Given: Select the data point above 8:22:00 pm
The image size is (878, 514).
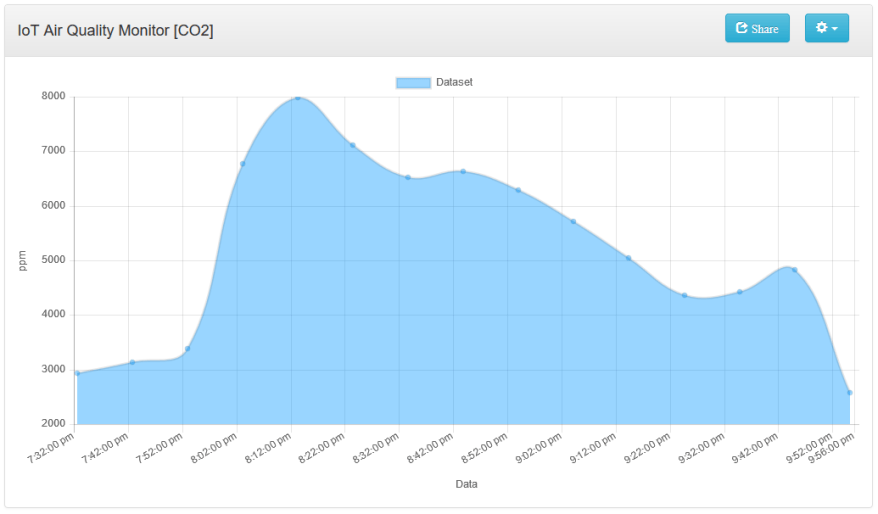Looking at the screenshot, I should click(353, 145).
